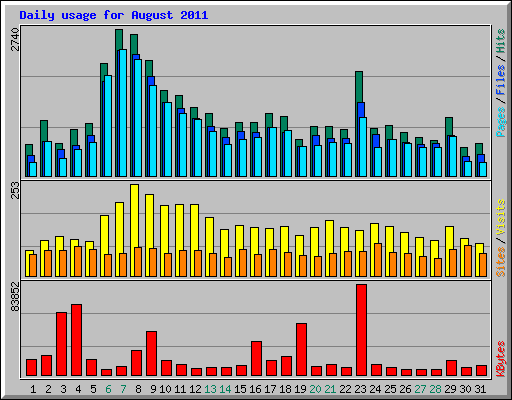512x400 pixels.
Task: Click the red 'KBytes' legend label
Action: [501, 359]
